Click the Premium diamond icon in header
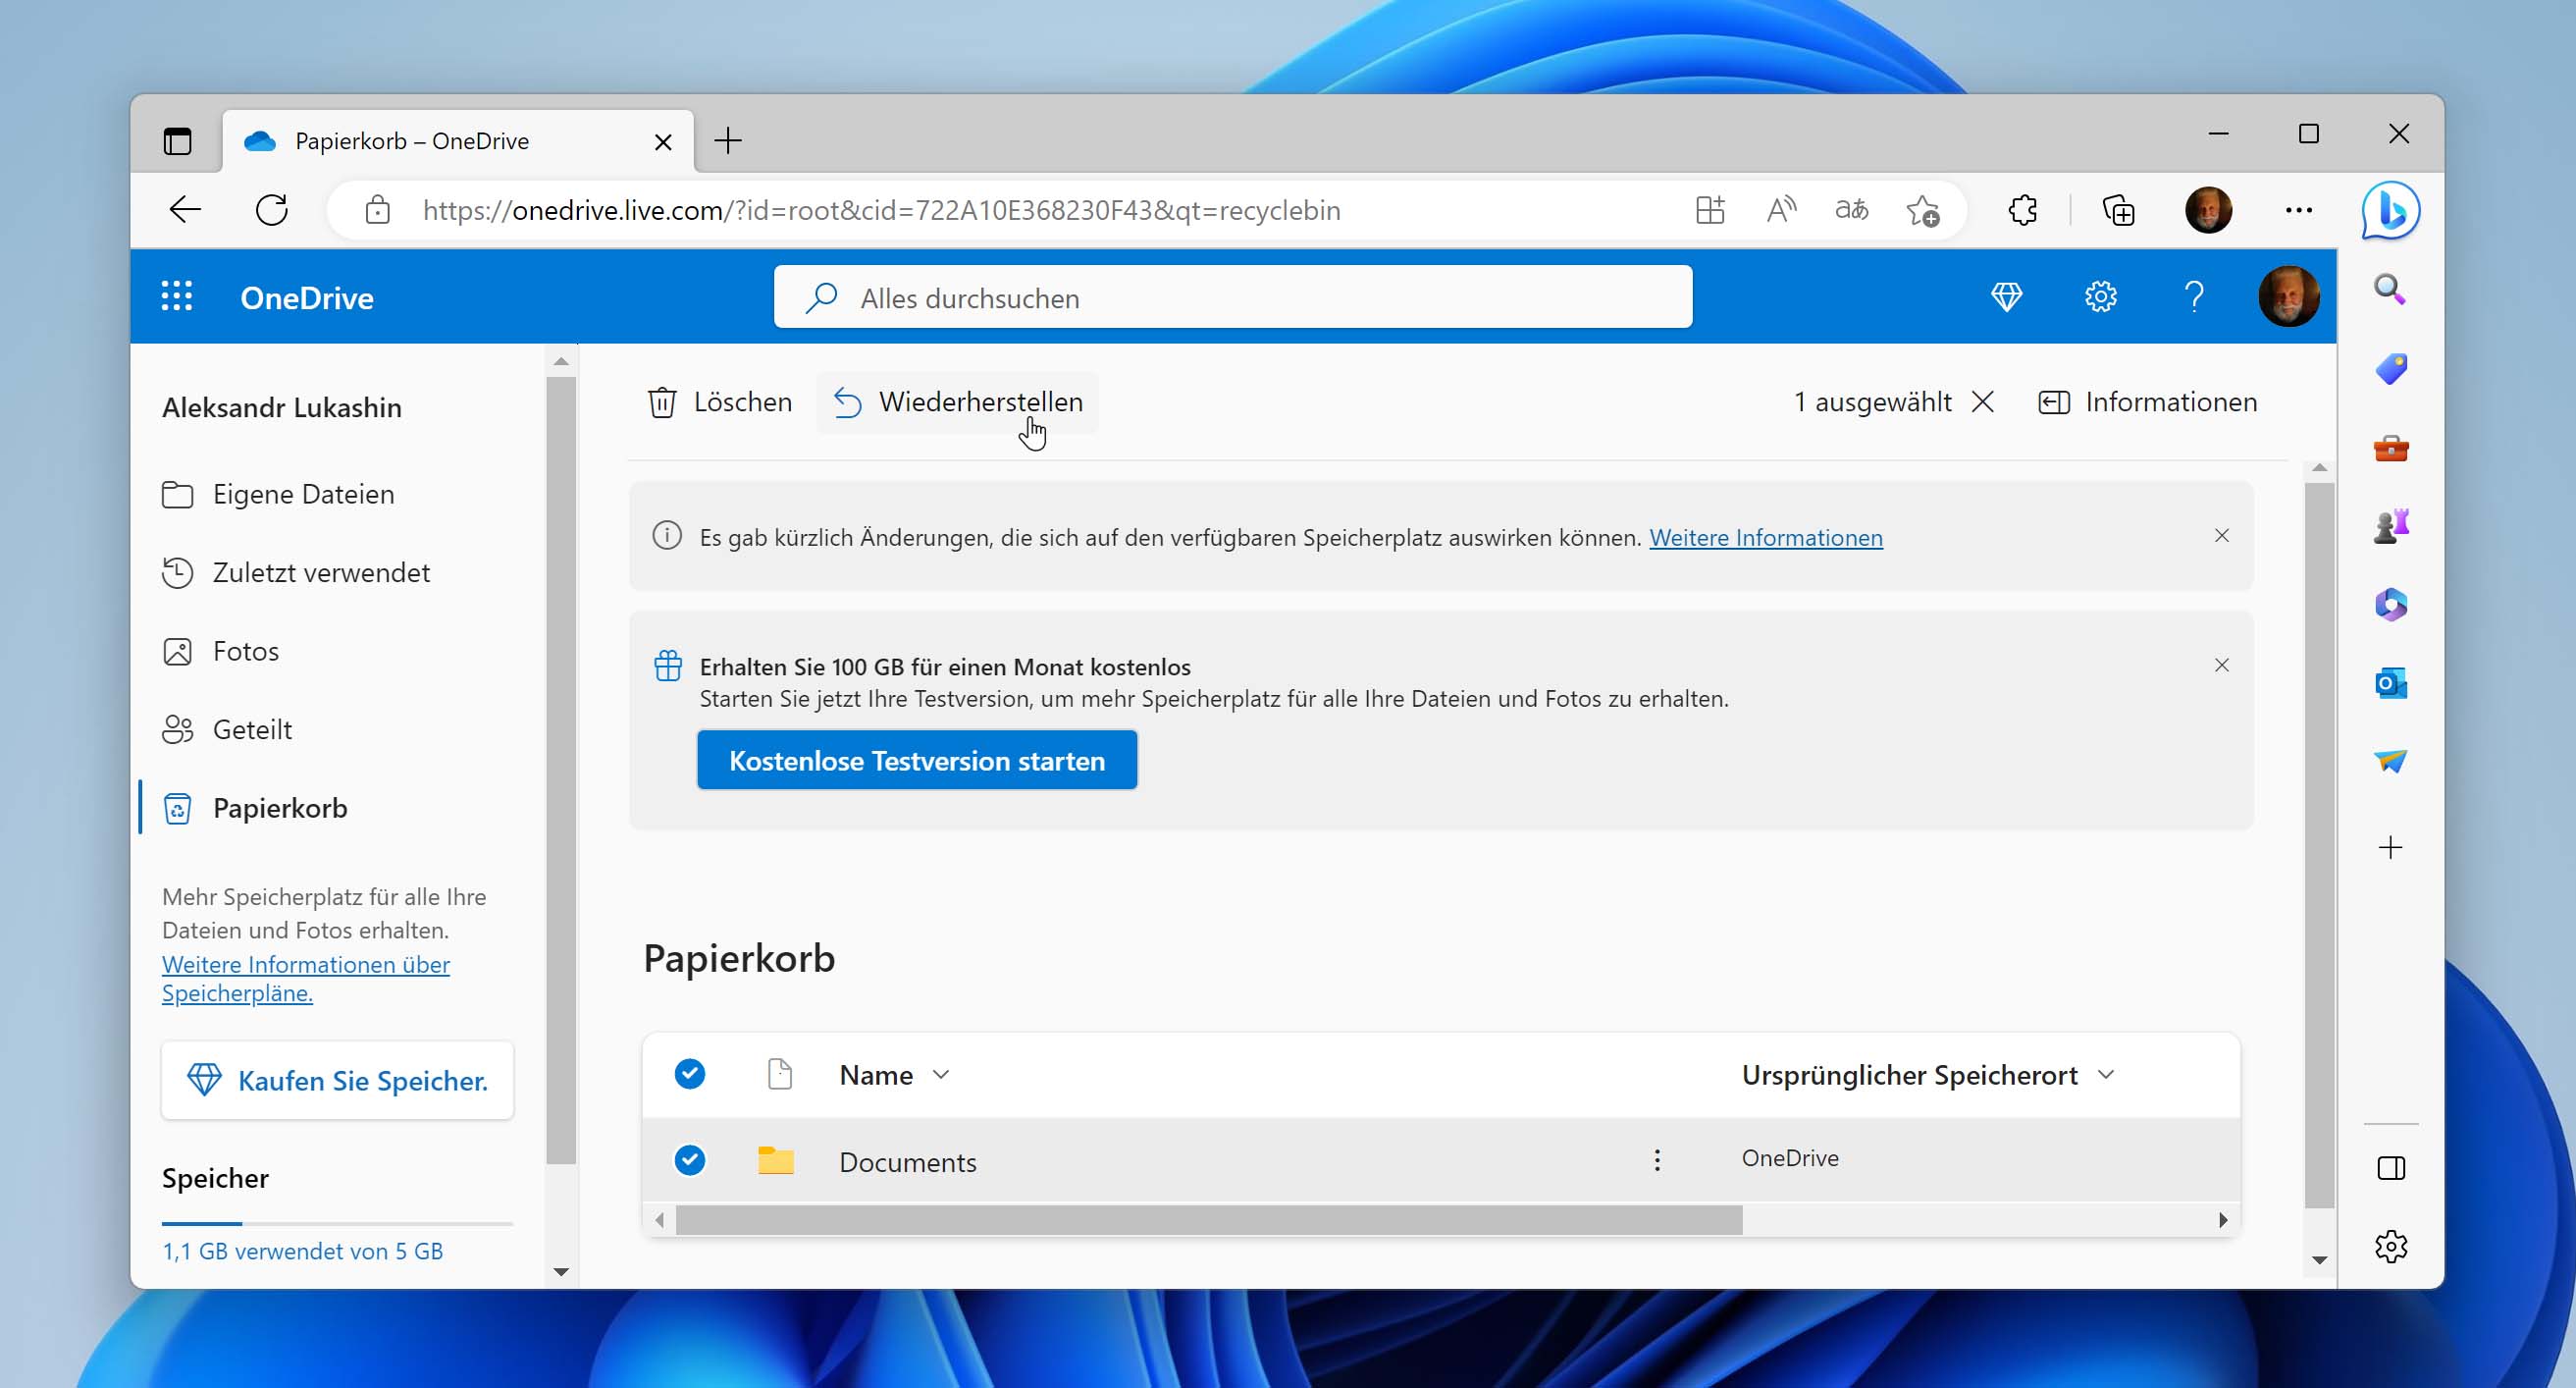The height and width of the screenshot is (1388, 2576). pos(2006,297)
